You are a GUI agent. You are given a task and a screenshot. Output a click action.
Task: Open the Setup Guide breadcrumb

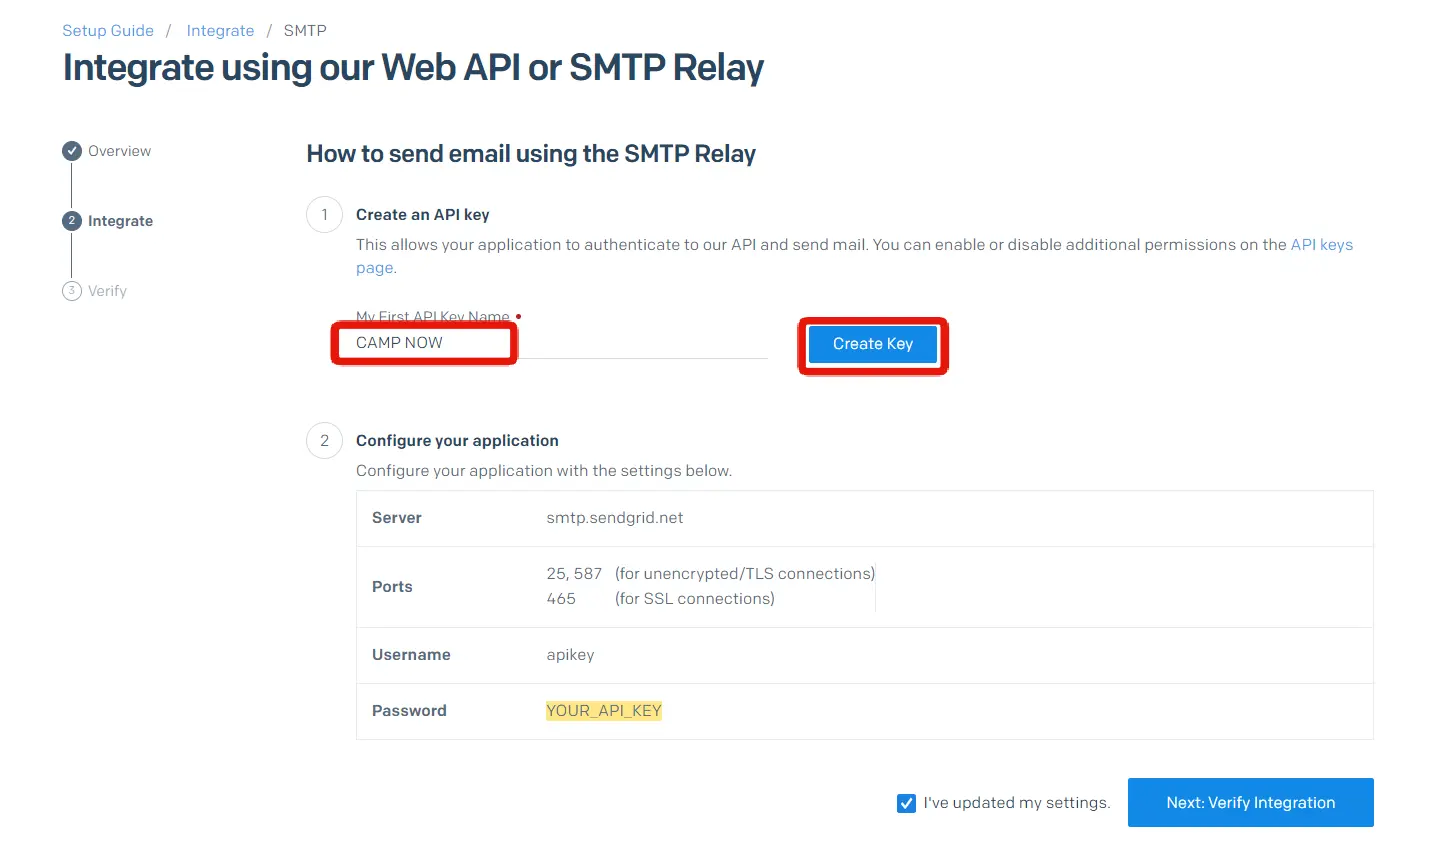[x=107, y=30]
